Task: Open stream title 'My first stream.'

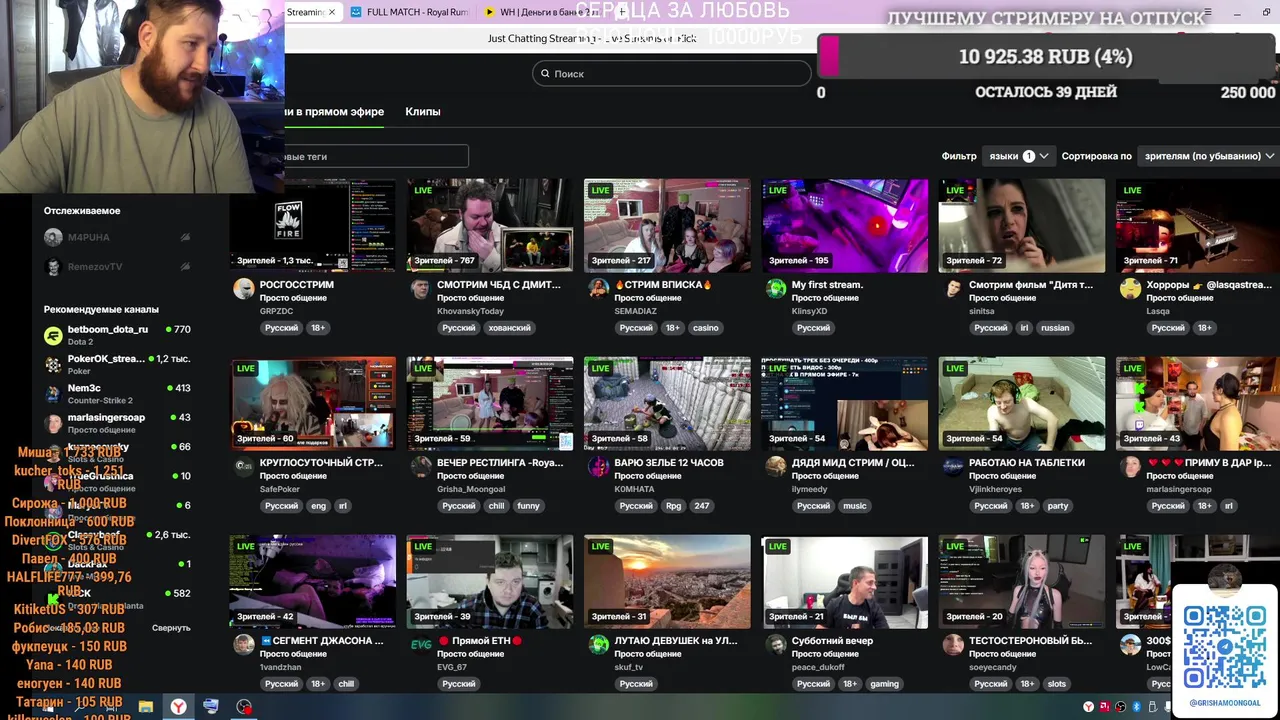Action: pyautogui.click(x=827, y=285)
